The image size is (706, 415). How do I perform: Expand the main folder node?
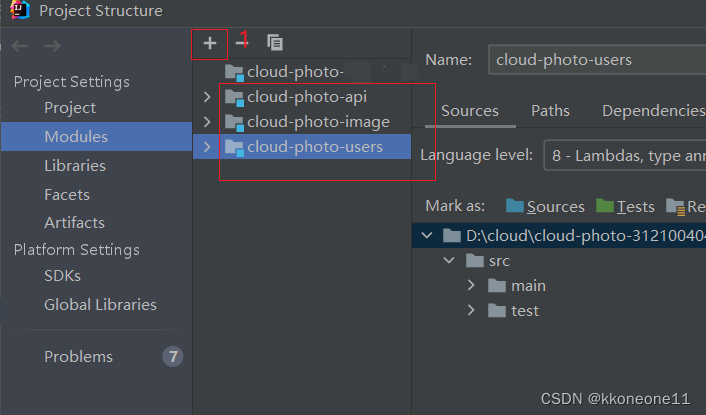point(471,285)
